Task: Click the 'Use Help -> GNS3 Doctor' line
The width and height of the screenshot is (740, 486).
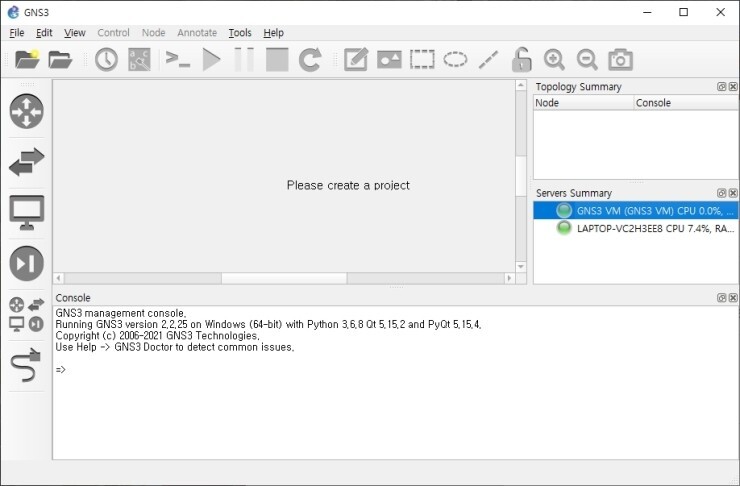Action: pyautogui.click(x=175, y=347)
